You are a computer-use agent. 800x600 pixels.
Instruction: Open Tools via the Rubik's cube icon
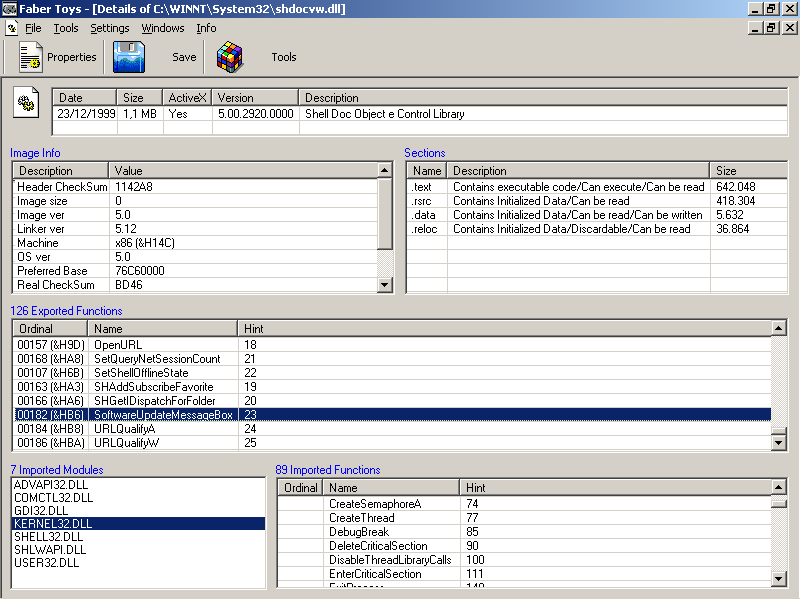click(231, 58)
